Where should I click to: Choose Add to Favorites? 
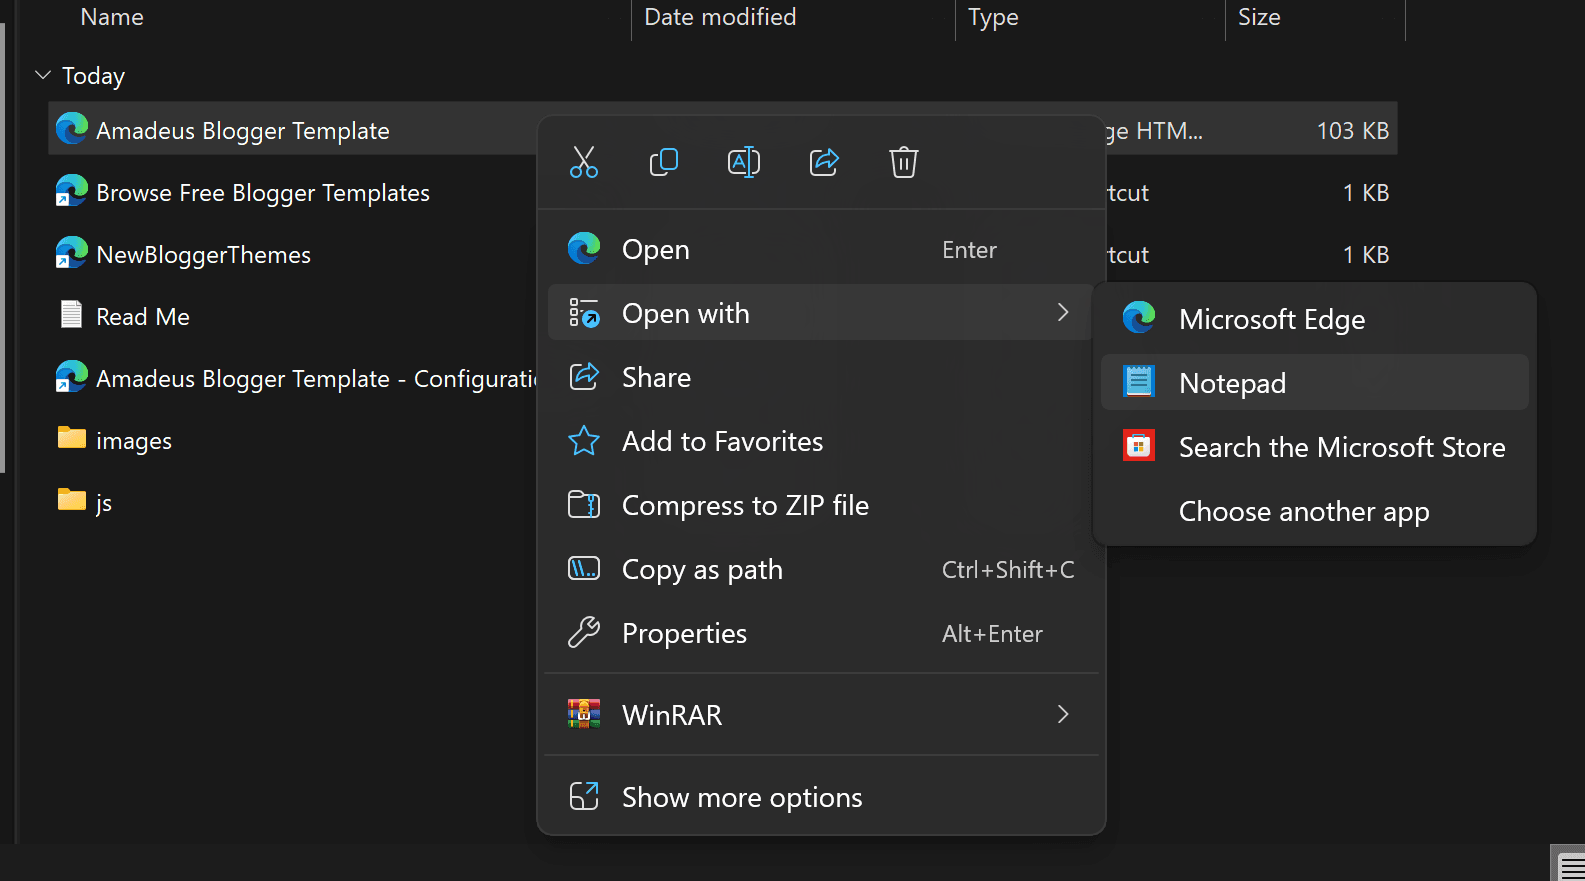tap(820, 440)
